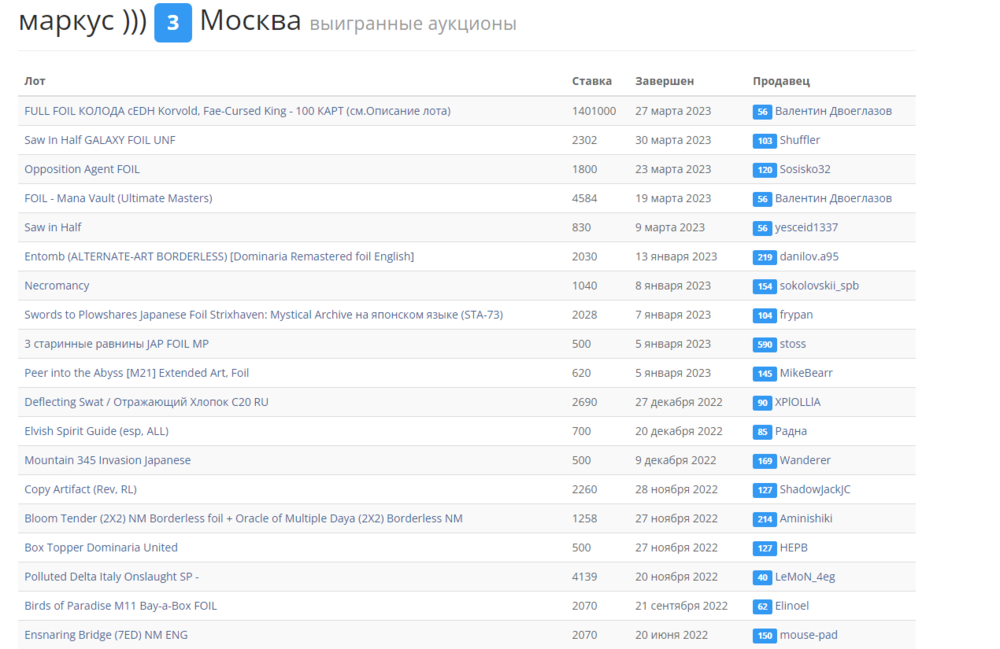
Task: Open the Opposition Agent FOIL lot
Action: click(x=82, y=169)
